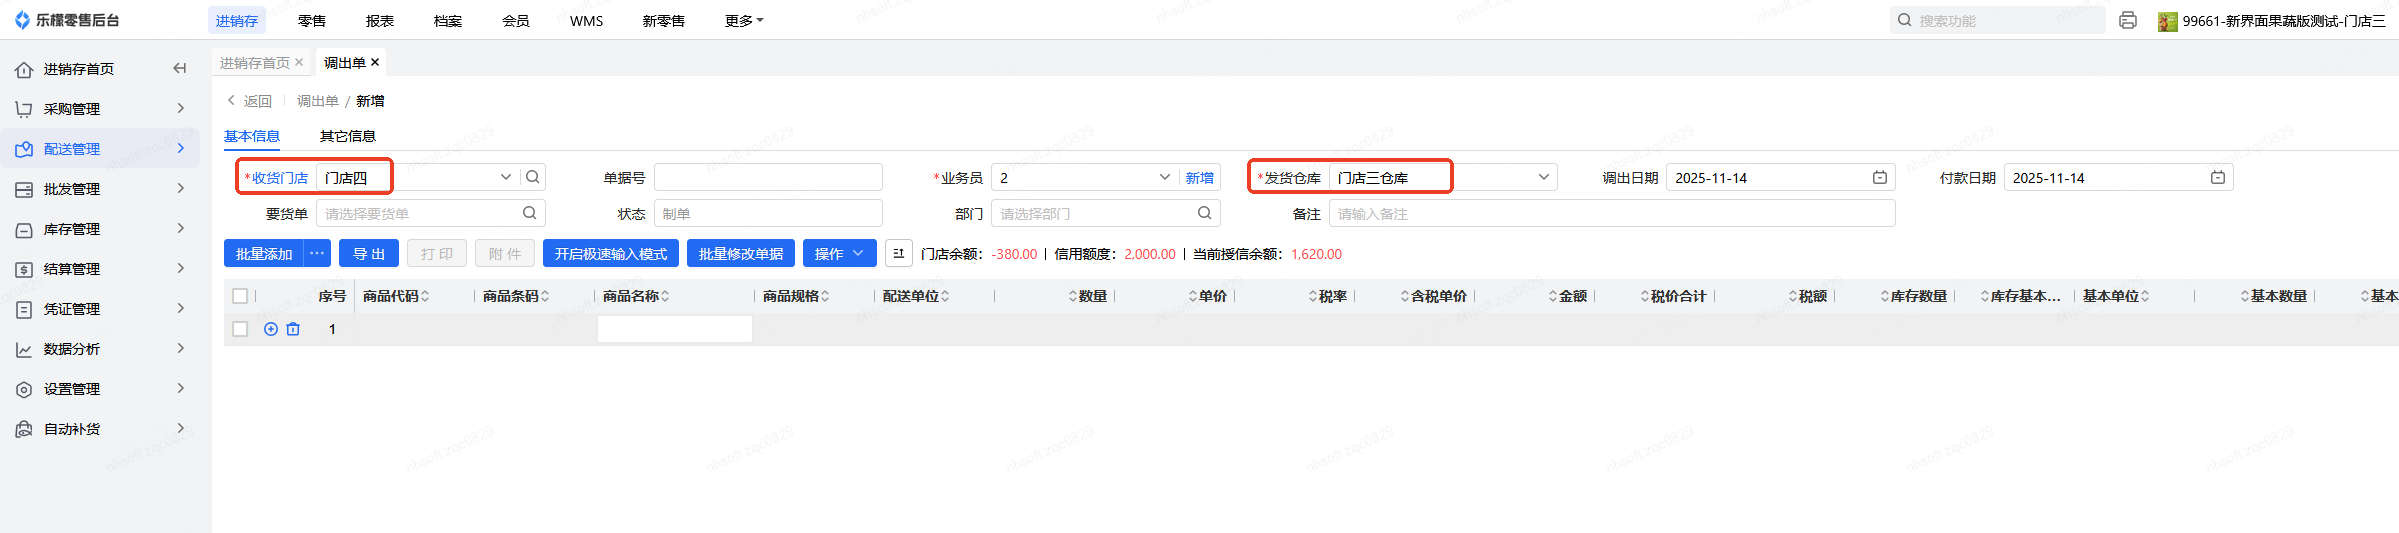Expand 库存管理 in the sidebar

181,228
